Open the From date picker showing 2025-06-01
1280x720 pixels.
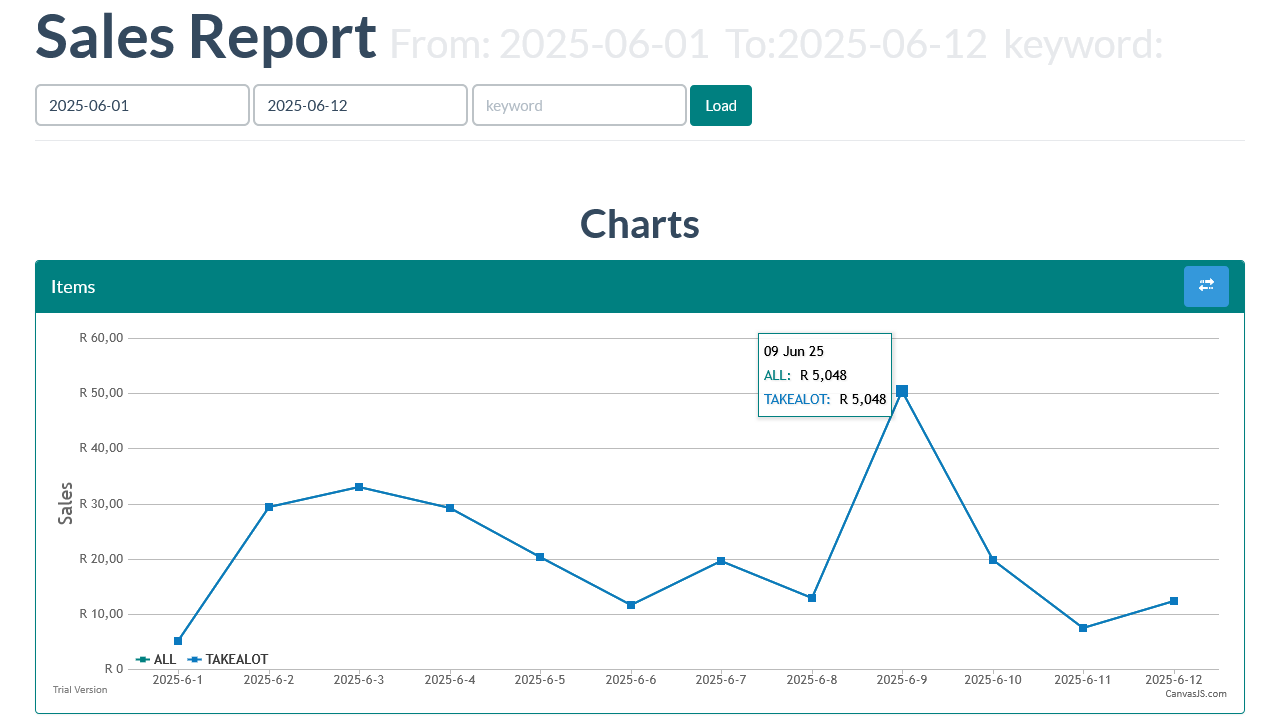142,105
